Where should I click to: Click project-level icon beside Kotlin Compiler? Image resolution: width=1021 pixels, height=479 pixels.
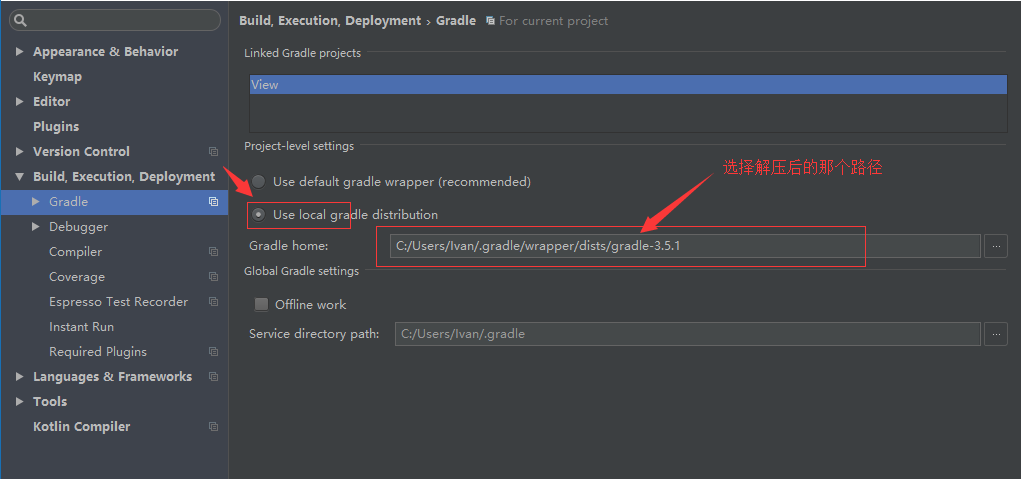click(x=213, y=427)
